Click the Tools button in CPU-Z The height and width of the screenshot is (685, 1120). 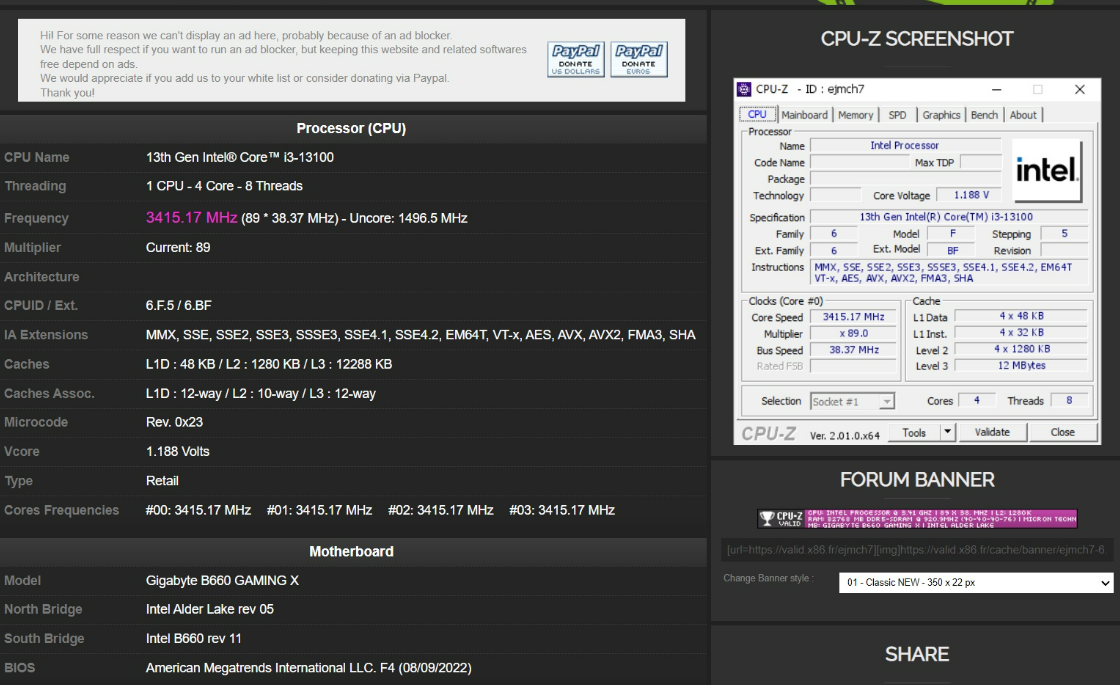pyautogui.click(x=914, y=432)
